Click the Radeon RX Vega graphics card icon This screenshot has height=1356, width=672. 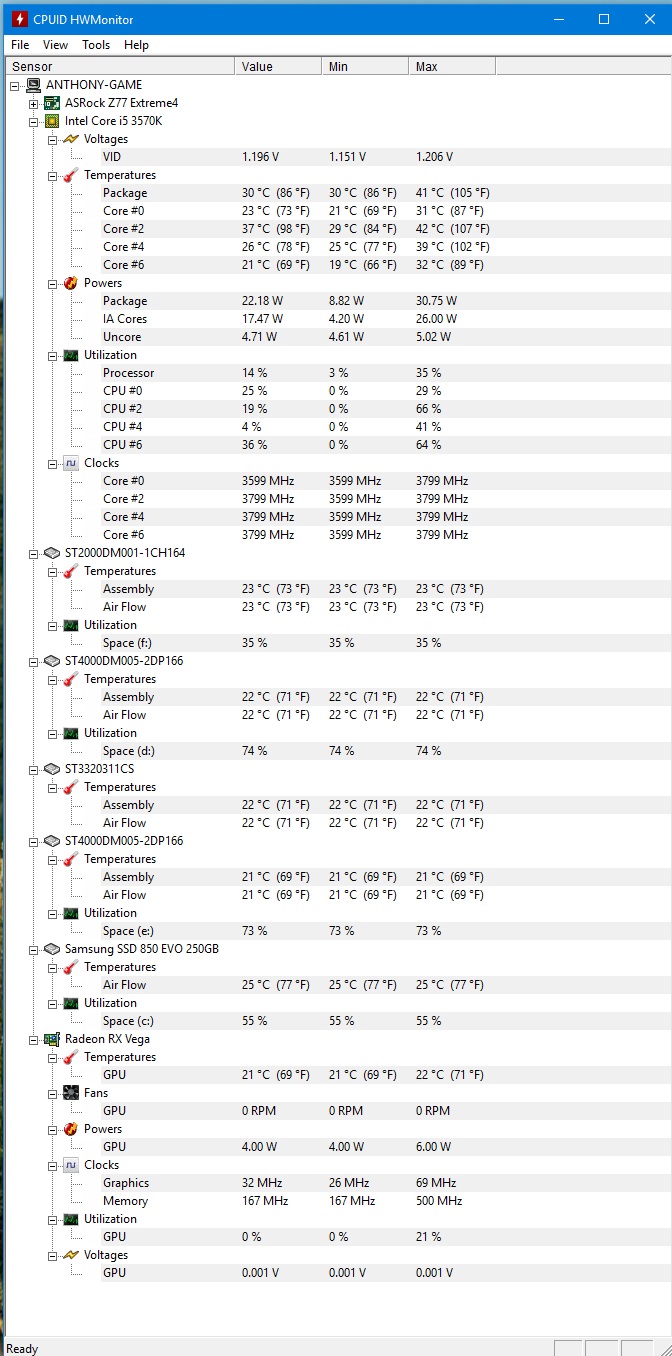tap(52, 1039)
